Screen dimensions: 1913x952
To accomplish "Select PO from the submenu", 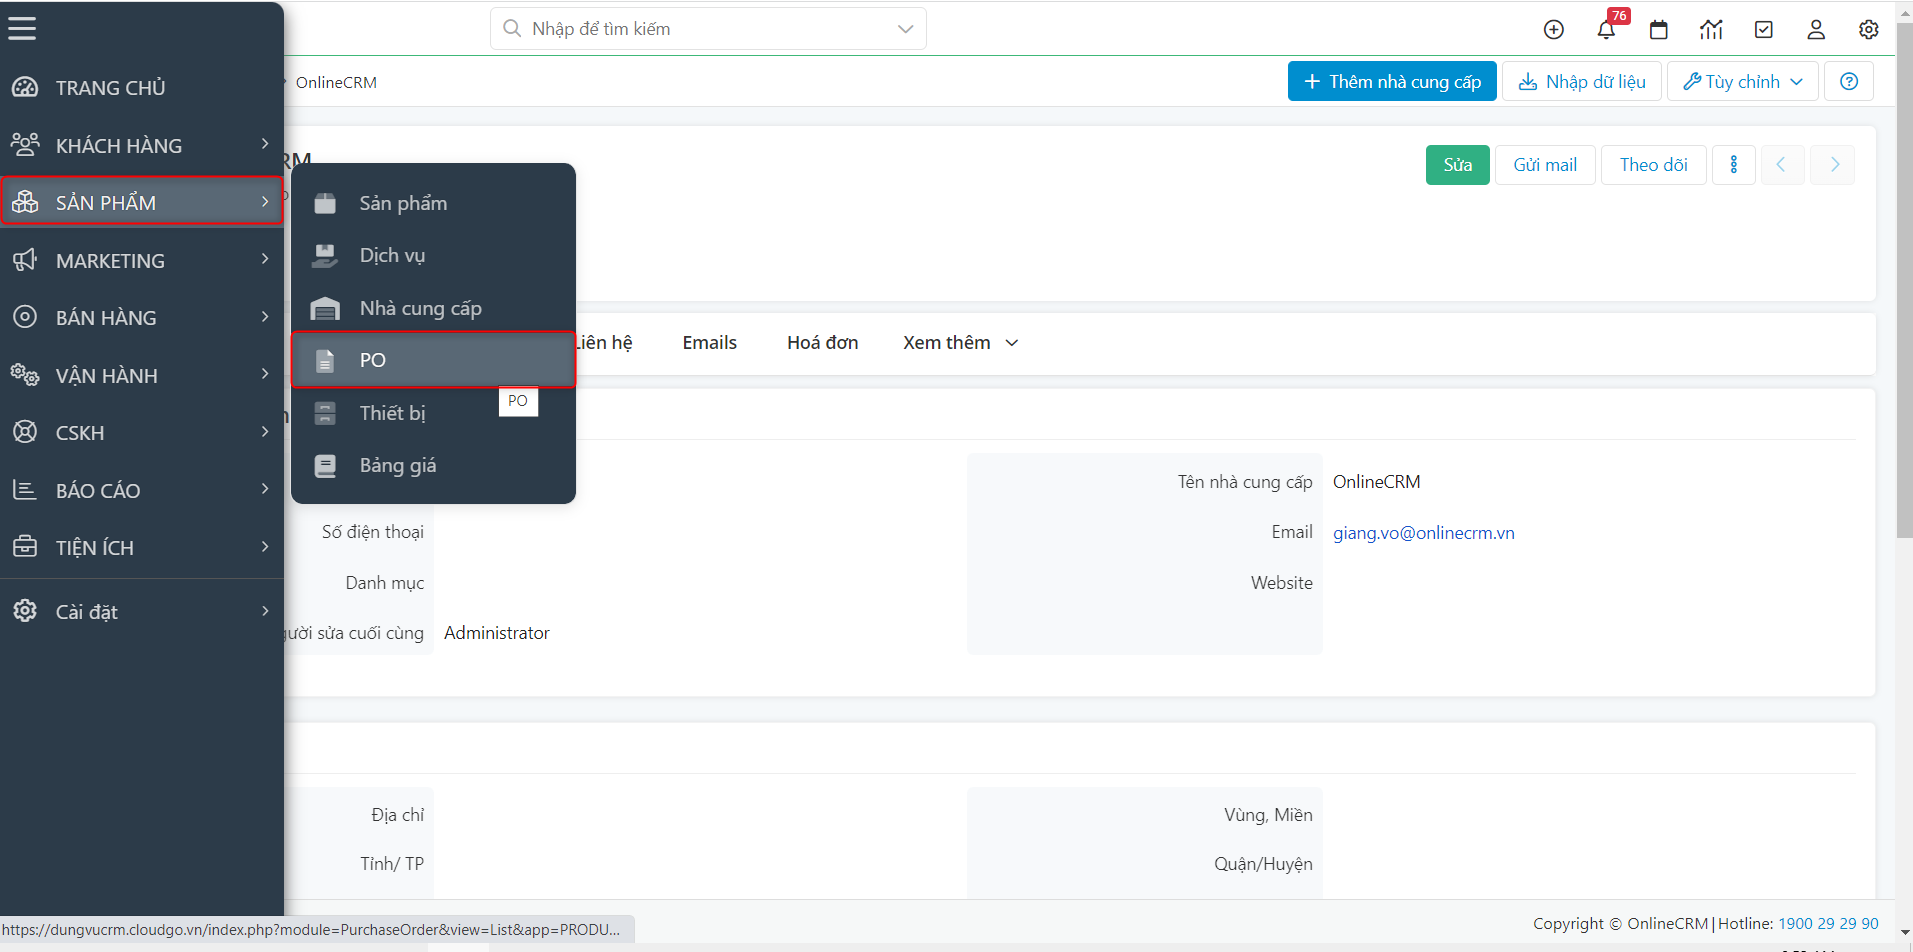I will (433, 360).
